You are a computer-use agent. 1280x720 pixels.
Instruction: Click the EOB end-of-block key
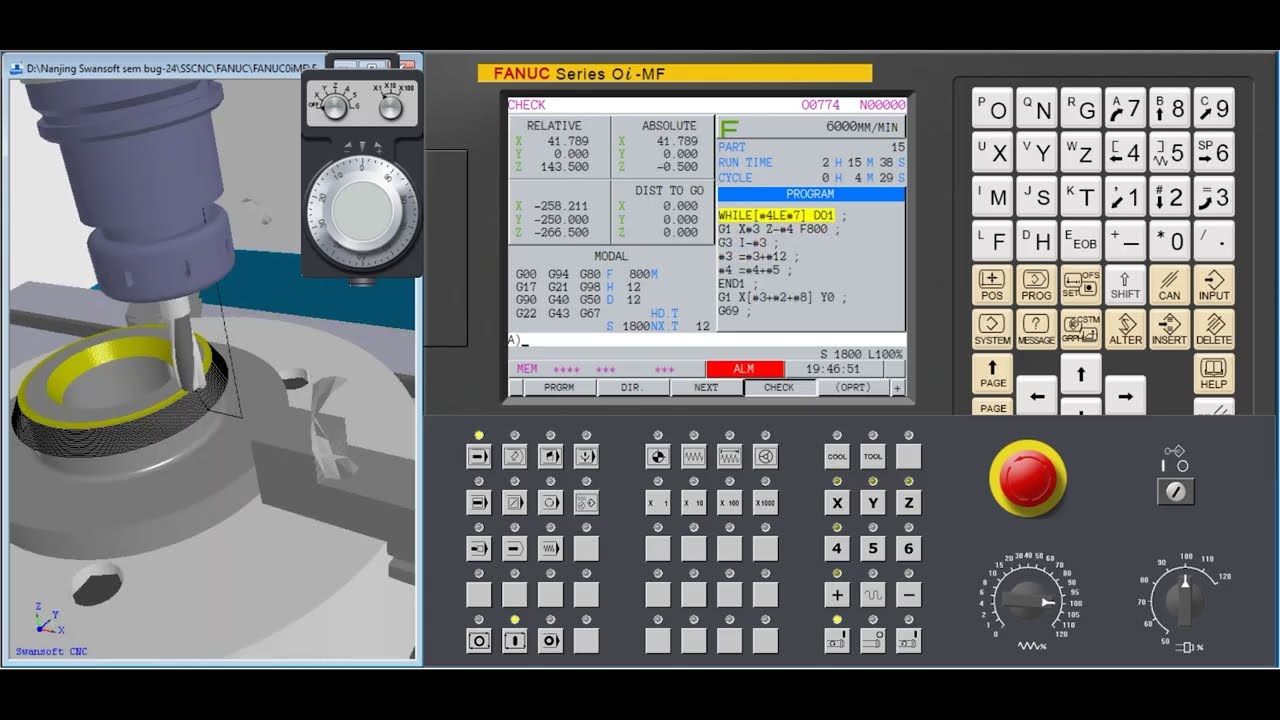coord(1081,241)
